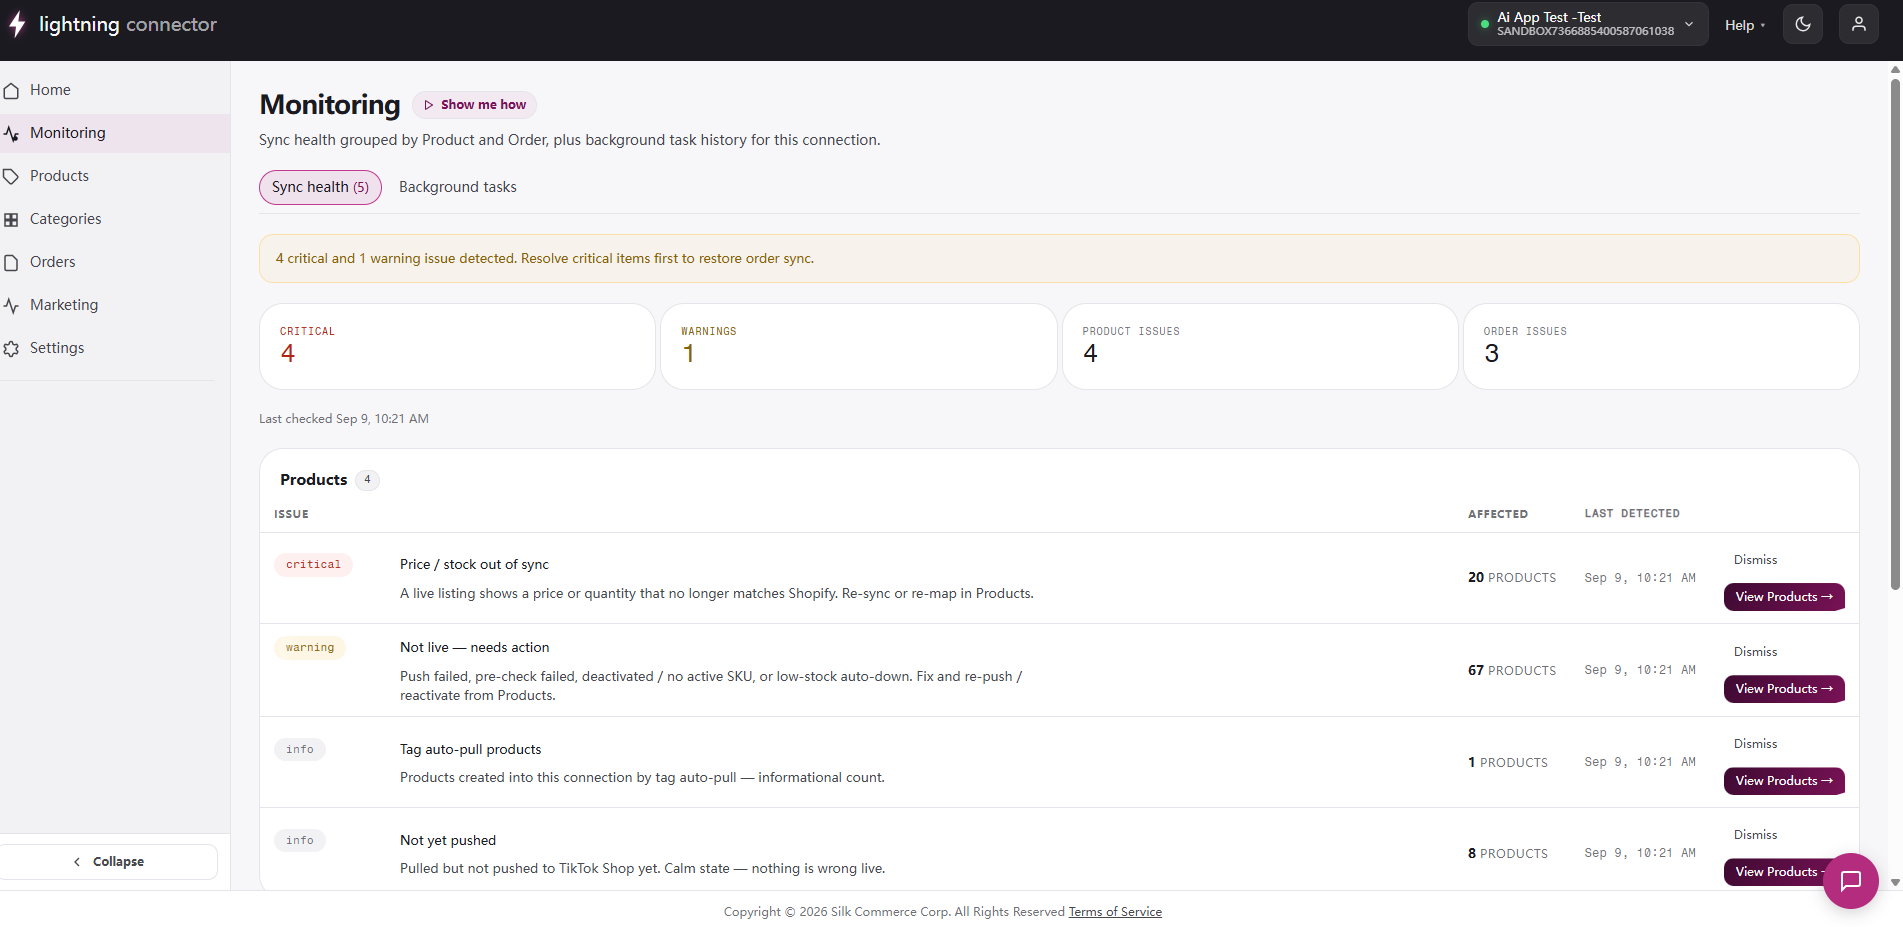1903x927 pixels.
Task: Click the vertical page scrollbar thumb
Action: click(1895, 333)
